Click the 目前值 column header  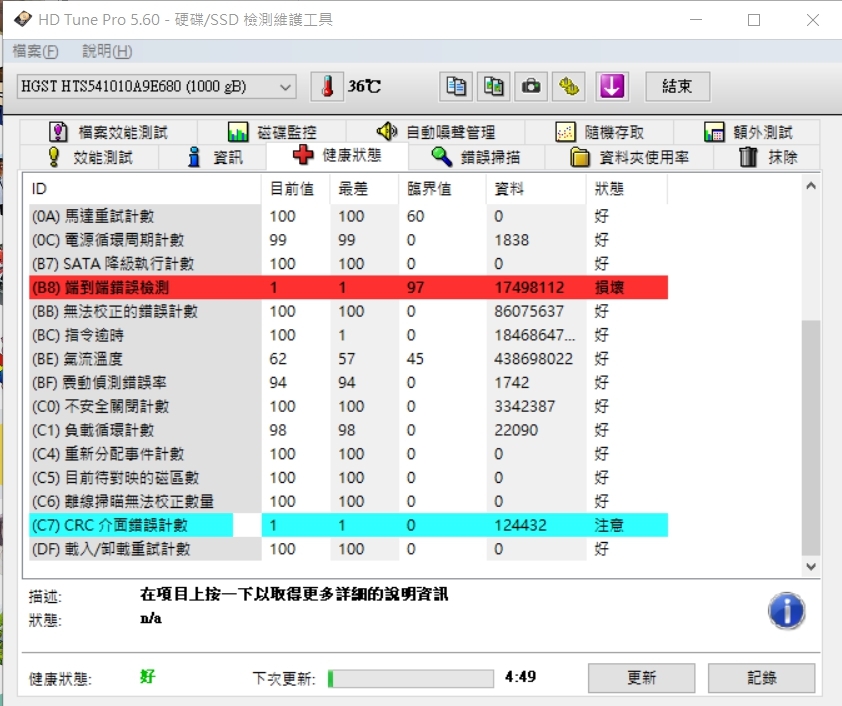pos(295,189)
